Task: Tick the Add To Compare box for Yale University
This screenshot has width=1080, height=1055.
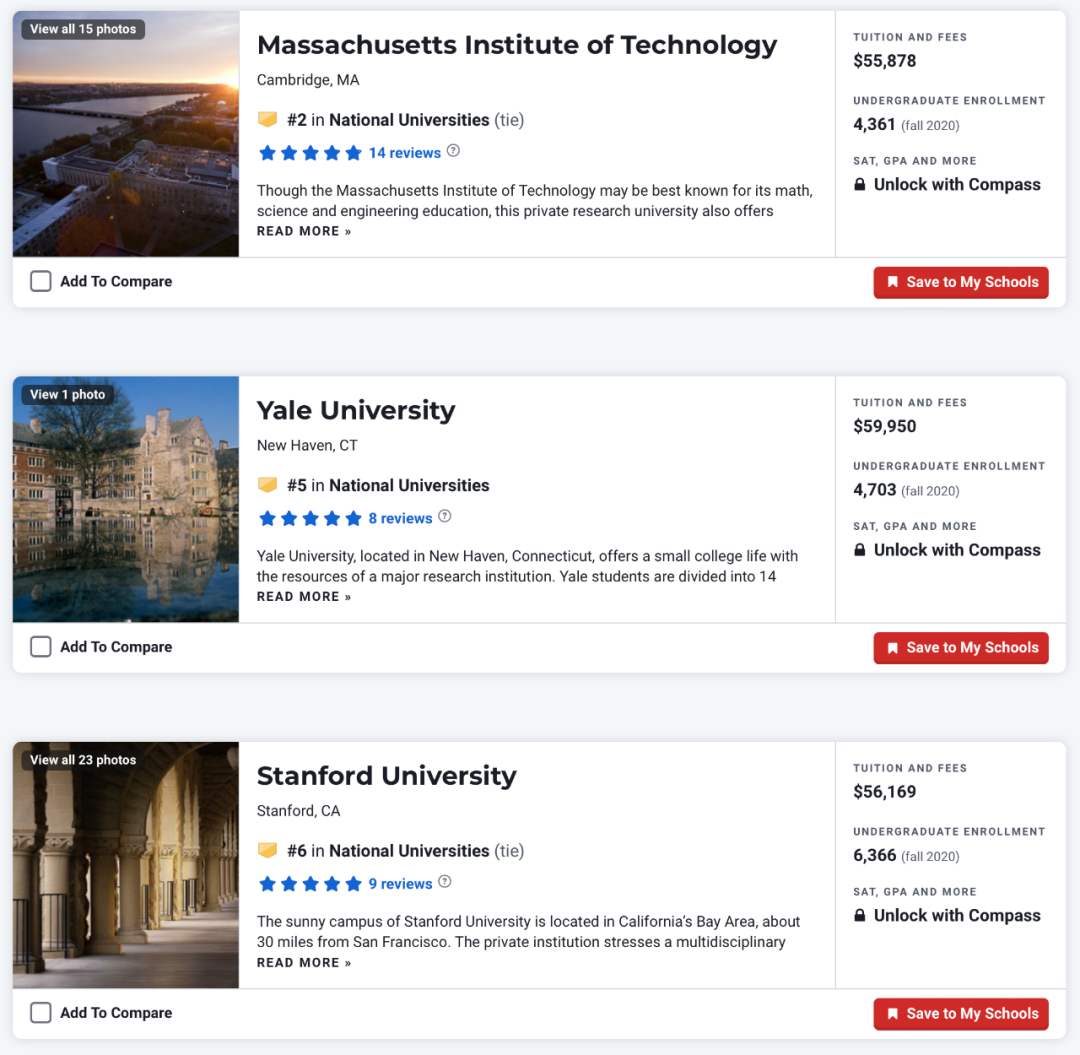Action: click(40, 647)
